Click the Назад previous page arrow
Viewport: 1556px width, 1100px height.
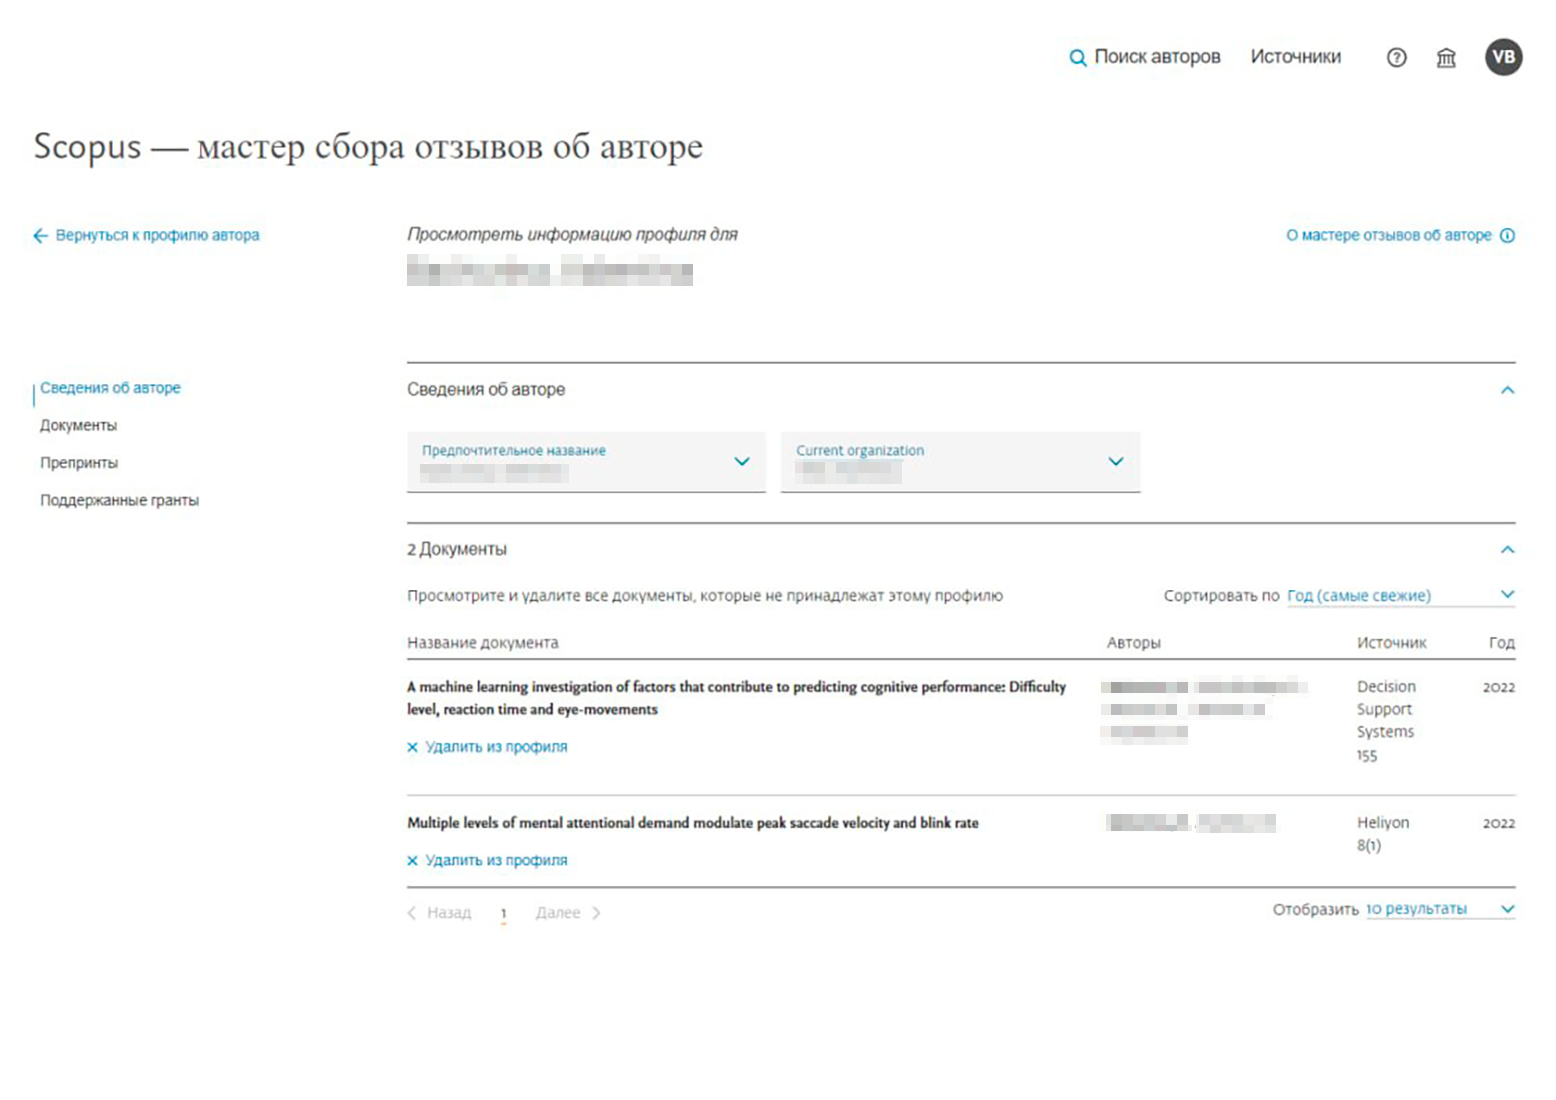(412, 913)
